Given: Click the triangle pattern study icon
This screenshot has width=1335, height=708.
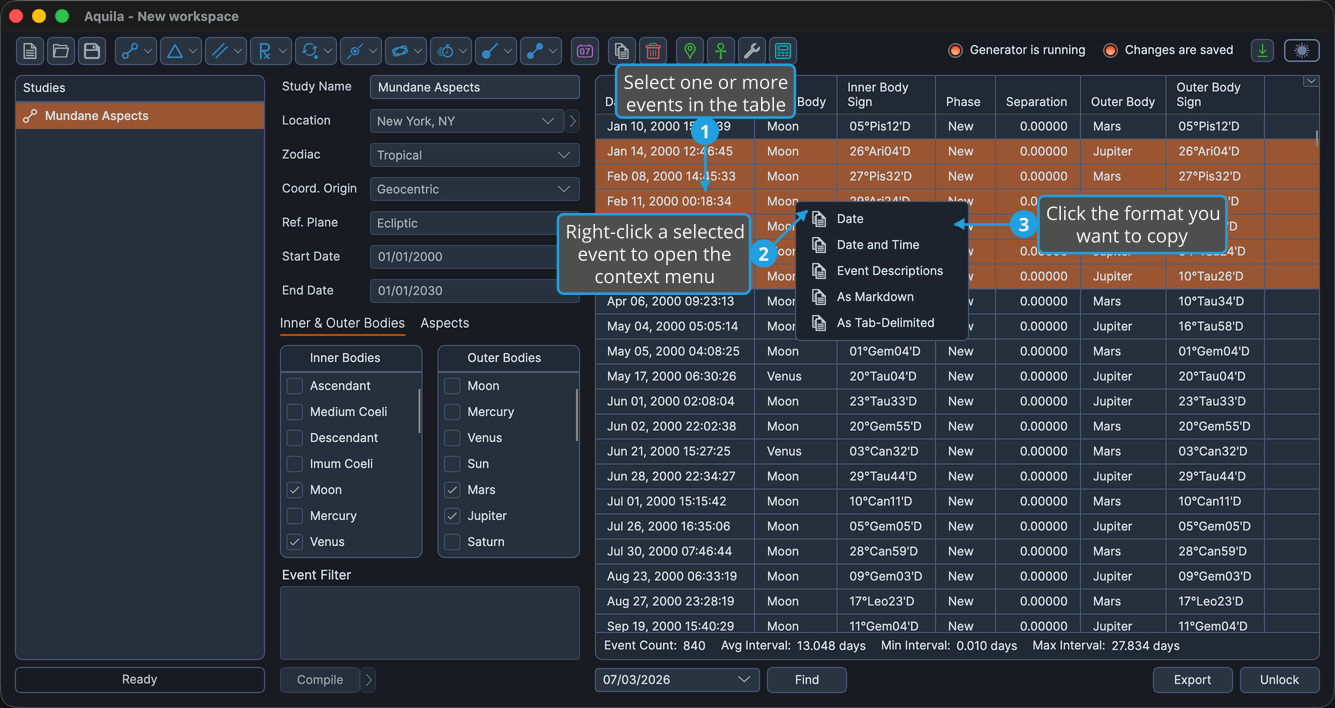Looking at the screenshot, I should [x=175, y=51].
